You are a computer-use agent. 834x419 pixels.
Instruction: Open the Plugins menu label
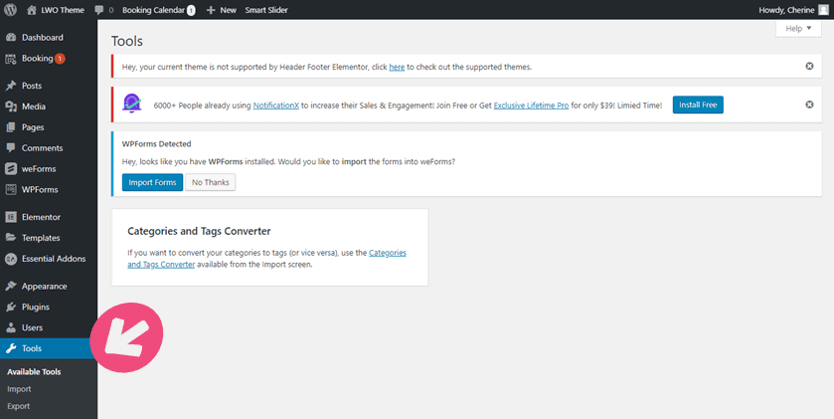coord(36,307)
